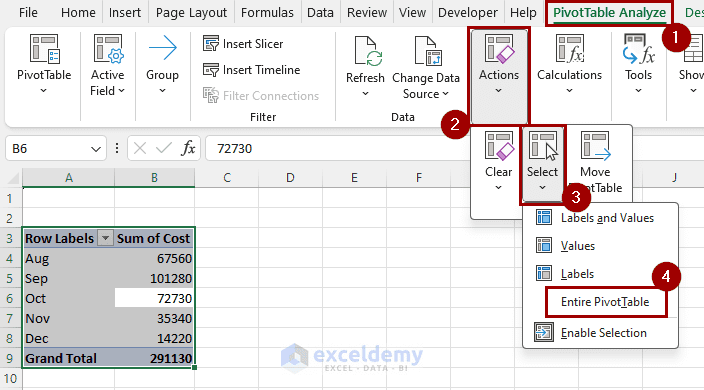Click the Insert Function fx button
The height and width of the screenshot is (390, 704).
[x=188, y=148]
